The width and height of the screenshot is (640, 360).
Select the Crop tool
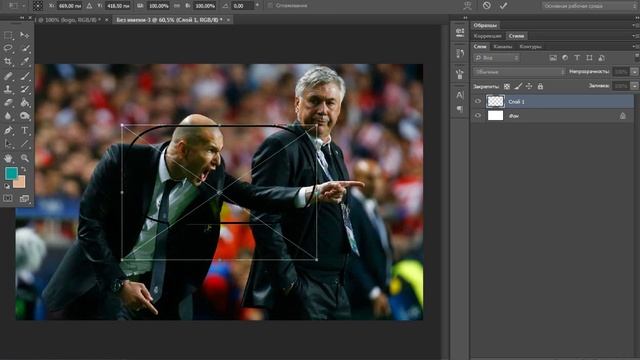click(x=8, y=61)
